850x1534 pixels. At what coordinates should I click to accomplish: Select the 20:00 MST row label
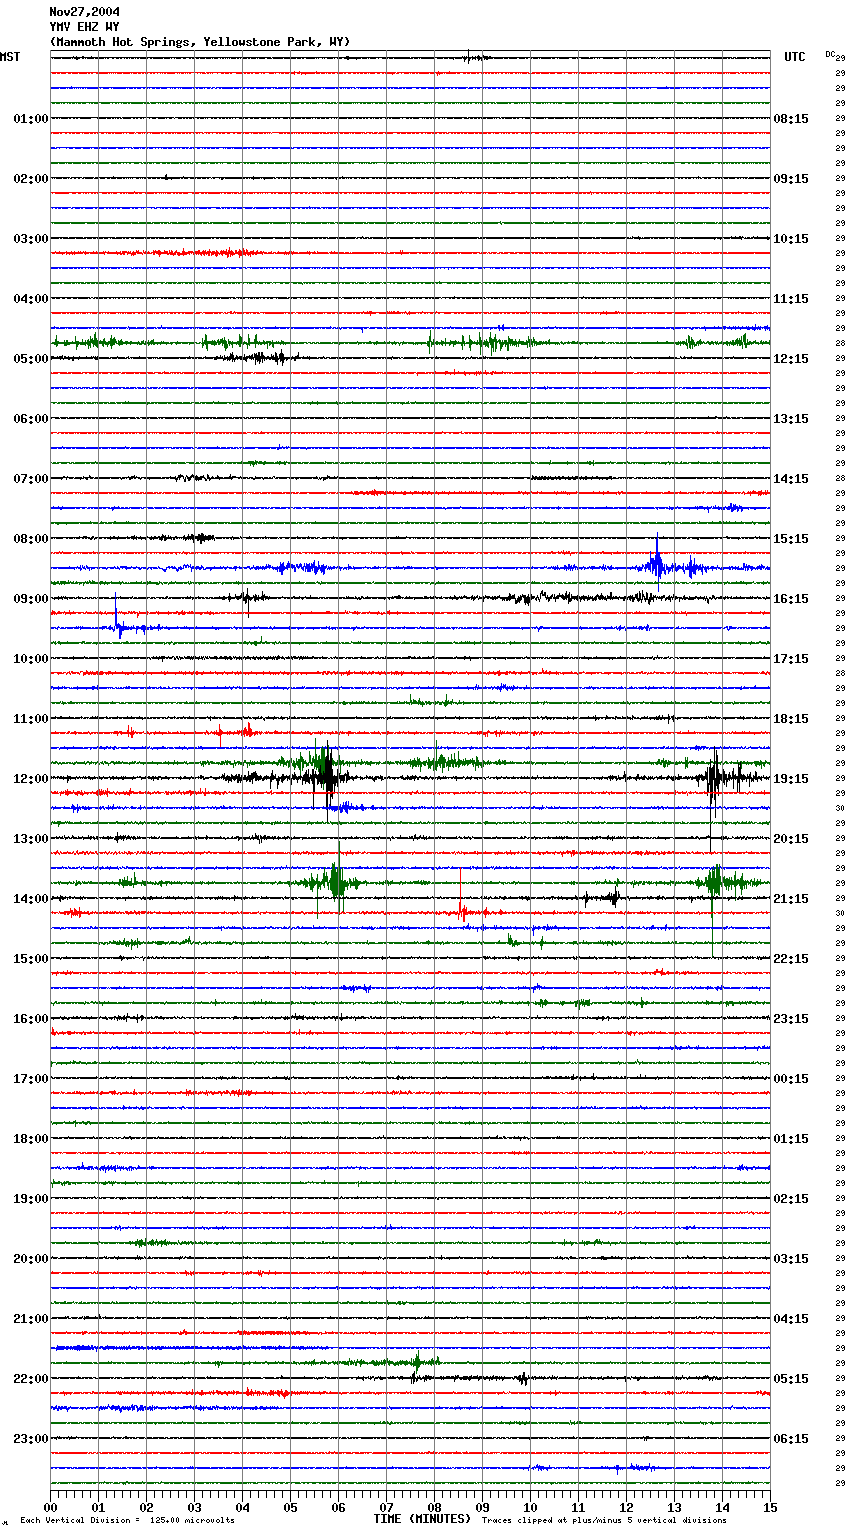click(31, 1259)
